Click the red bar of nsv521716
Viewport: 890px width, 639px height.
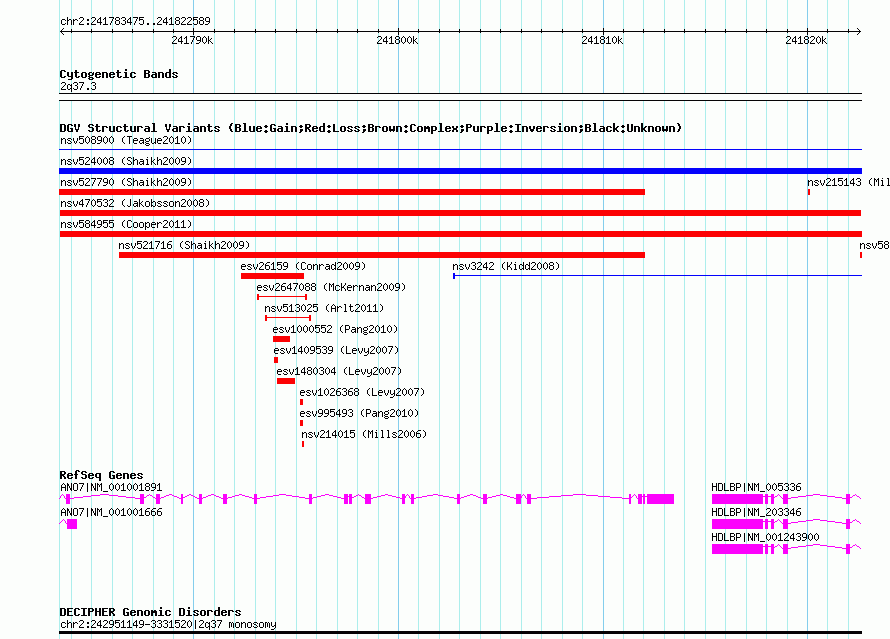click(382, 255)
